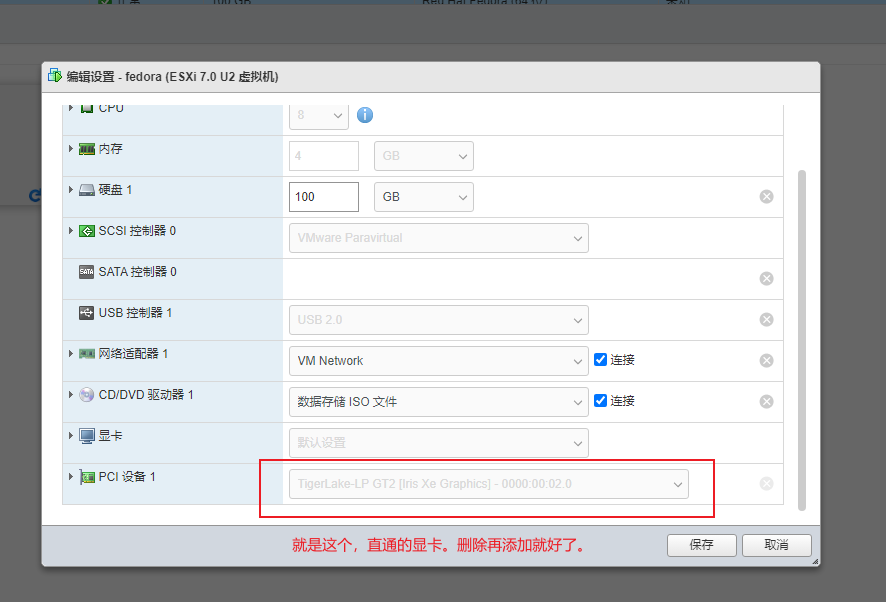Open the 数据存储 ISO 文件 dropdown
The image size is (886, 602).
(x=438, y=402)
